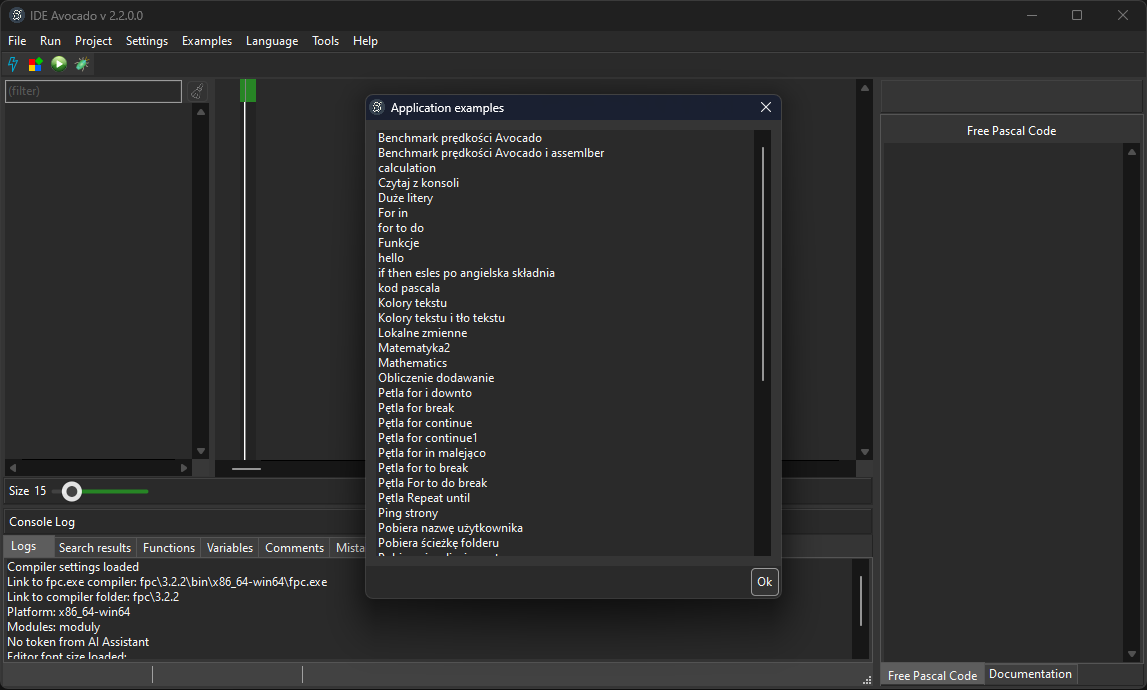Click the Application examples dialog title icon
The image size is (1147, 690).
[x=377, y=108]
